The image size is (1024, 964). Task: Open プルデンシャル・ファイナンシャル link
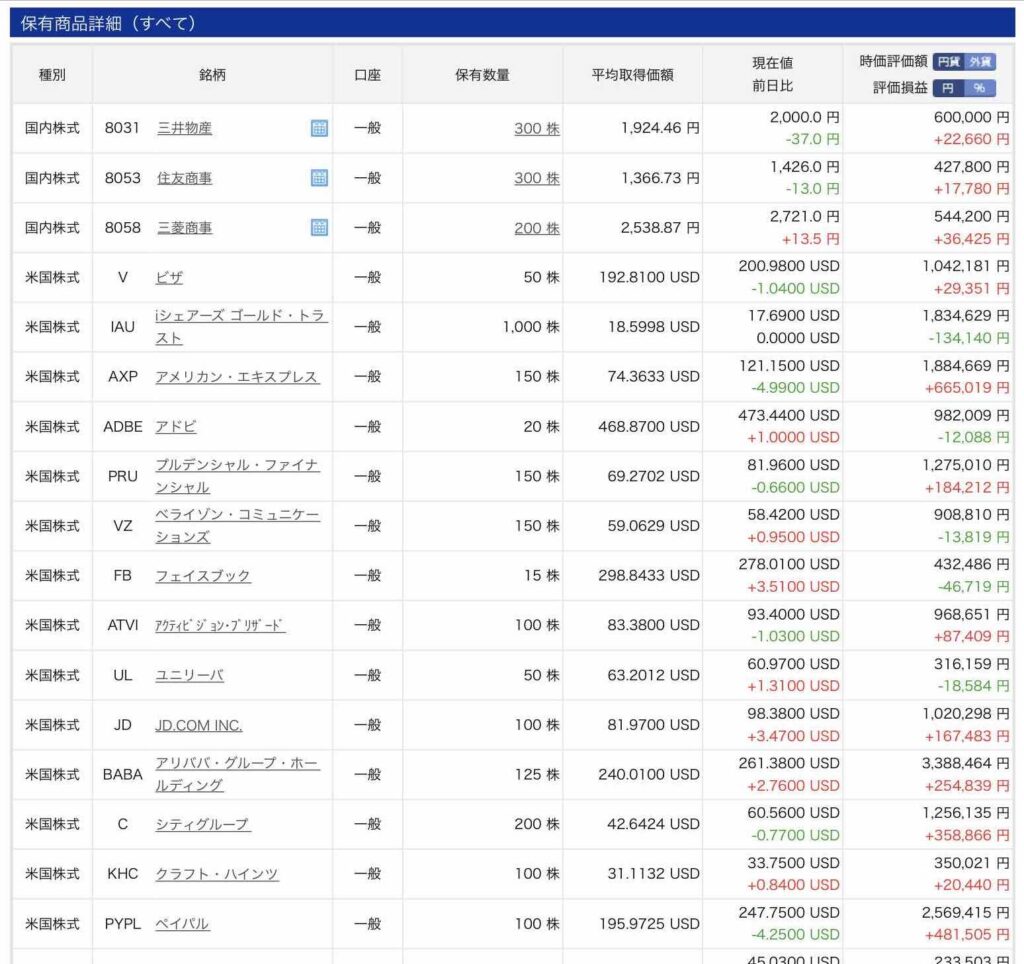point(237,476)
